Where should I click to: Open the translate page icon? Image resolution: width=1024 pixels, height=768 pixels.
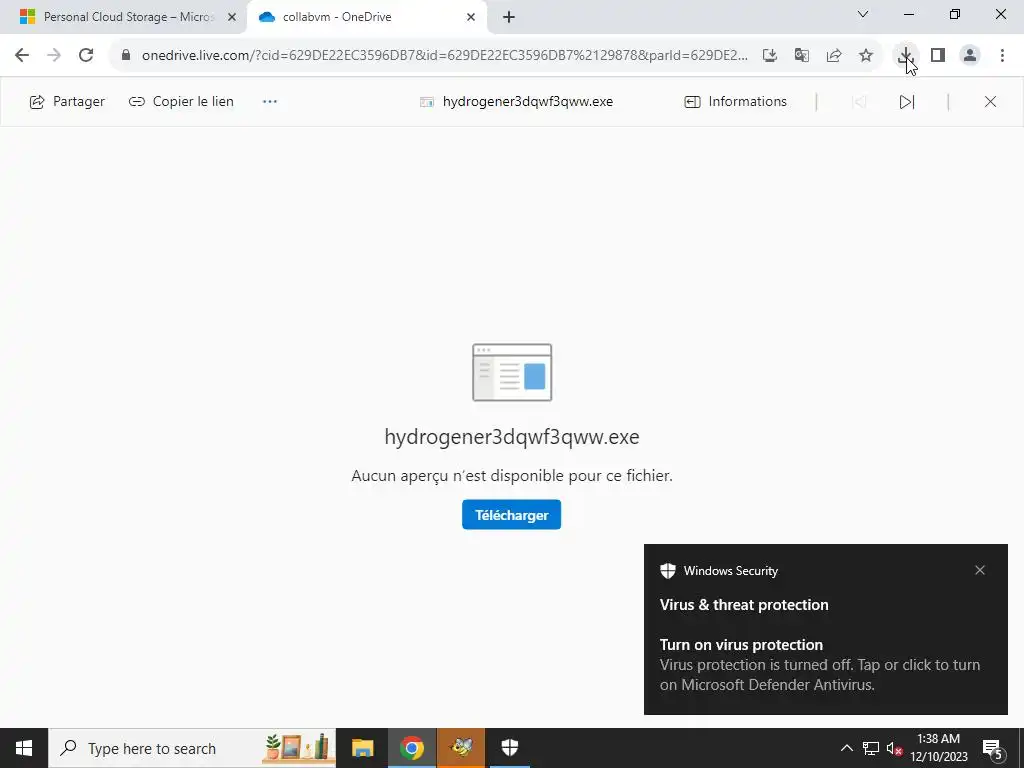(x=802, y=56)
